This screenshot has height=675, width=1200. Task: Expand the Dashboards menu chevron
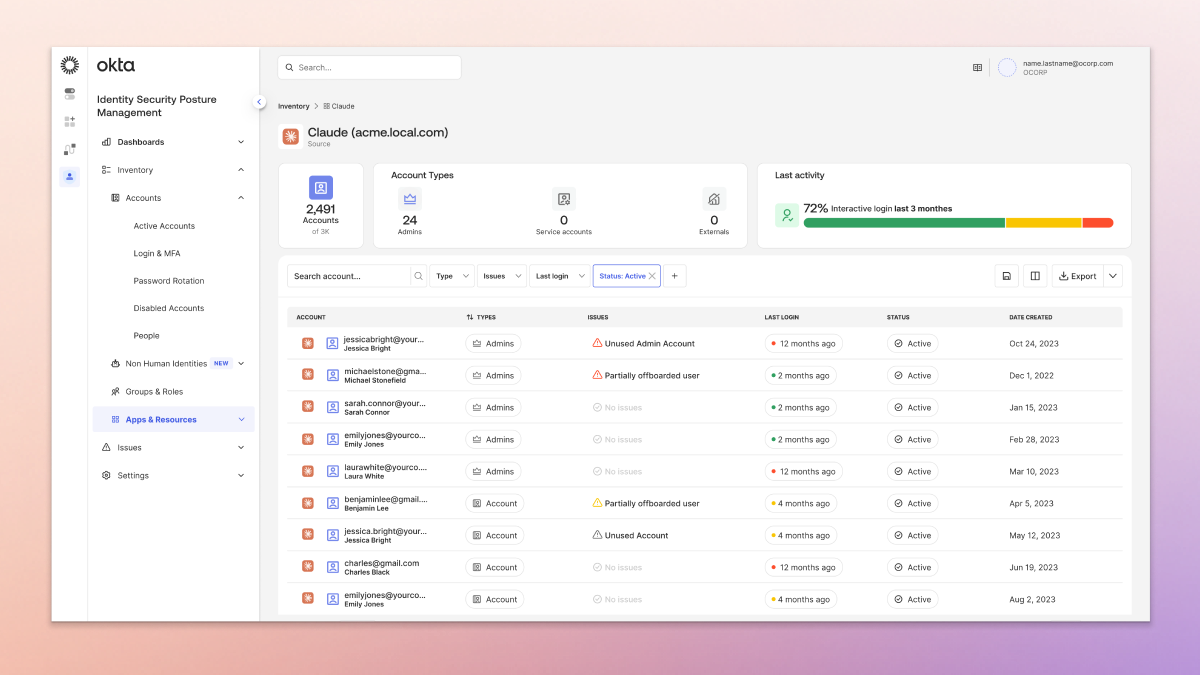click(x=241, y=142)
